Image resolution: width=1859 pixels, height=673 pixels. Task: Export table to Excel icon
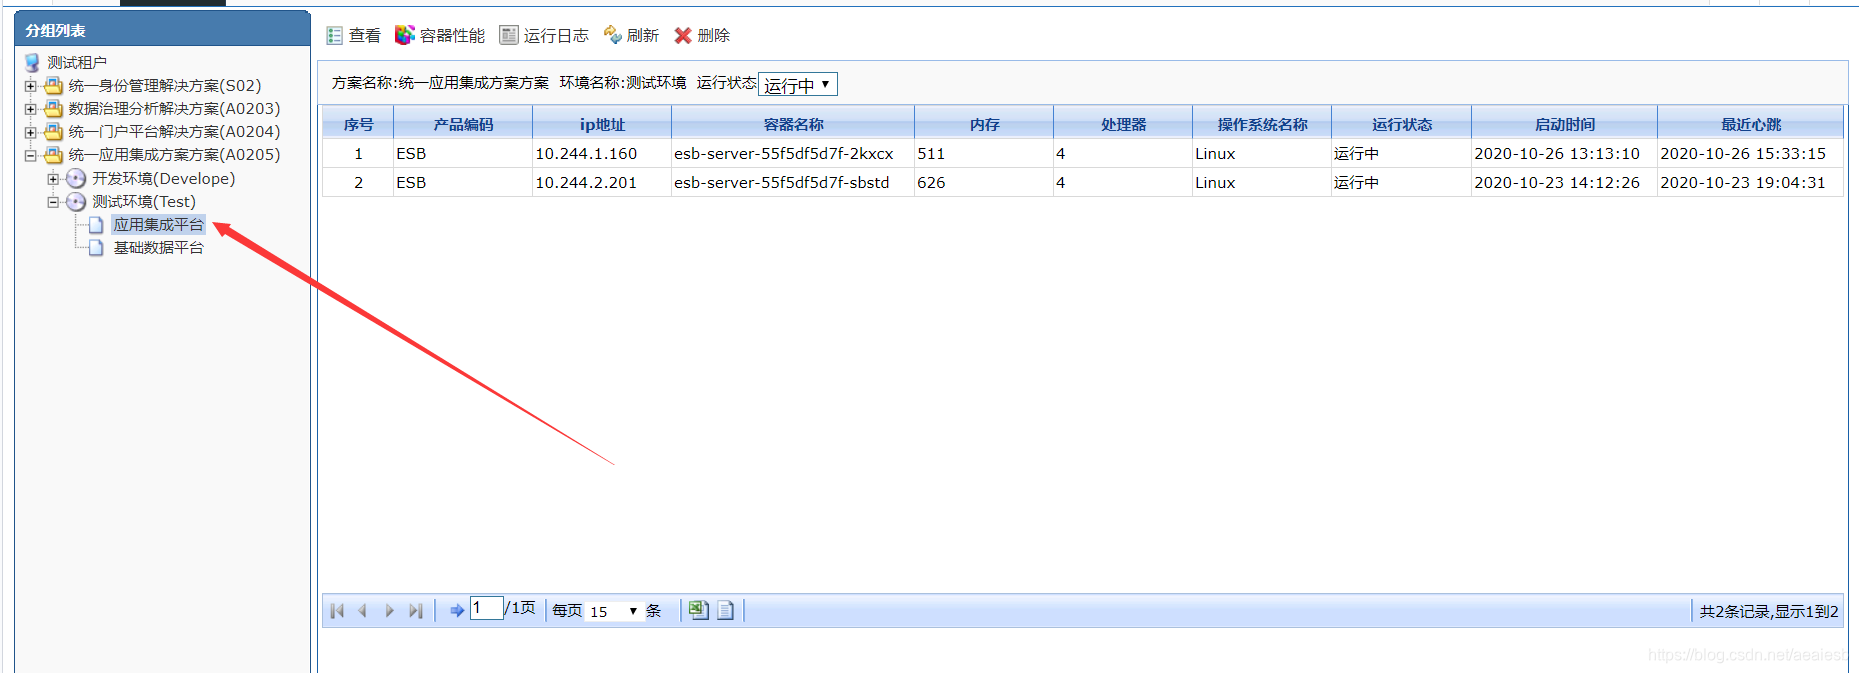(698, 610)
